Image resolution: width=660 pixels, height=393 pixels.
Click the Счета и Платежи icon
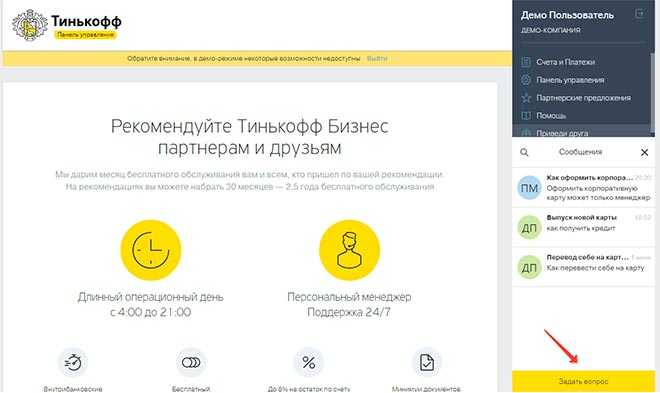point(526,62)
